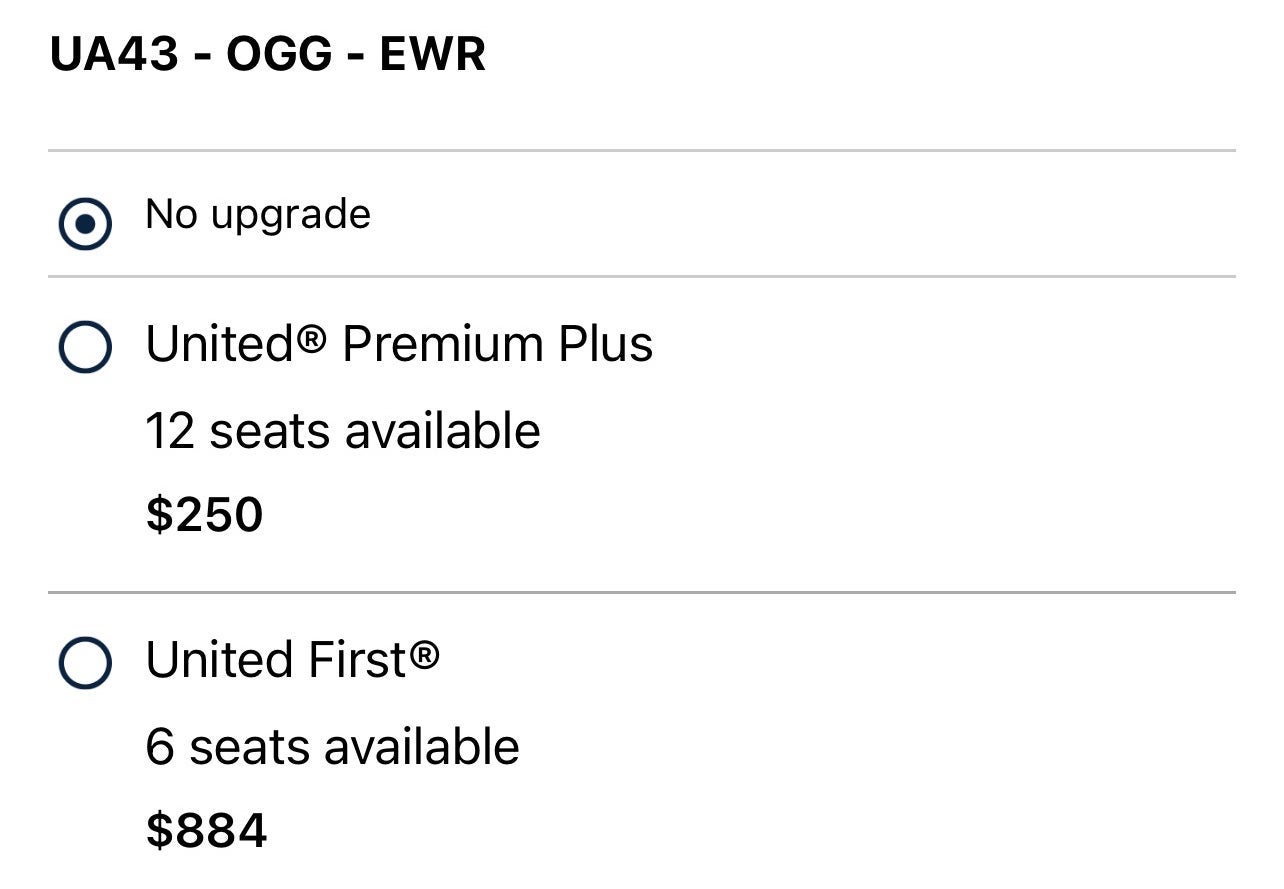Click the flight number UA43 in the heading

point(114,55)
